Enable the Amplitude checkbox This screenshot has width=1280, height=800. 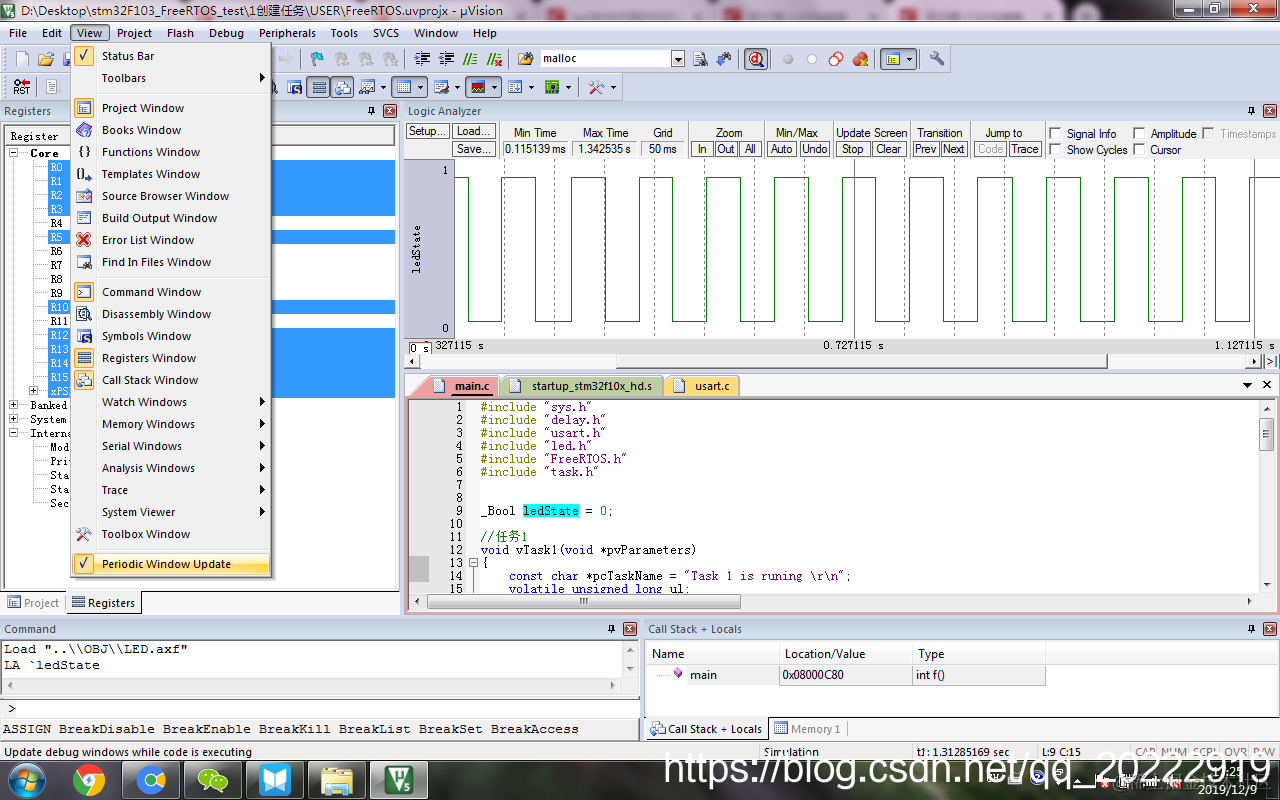[x=1139, y=133]
